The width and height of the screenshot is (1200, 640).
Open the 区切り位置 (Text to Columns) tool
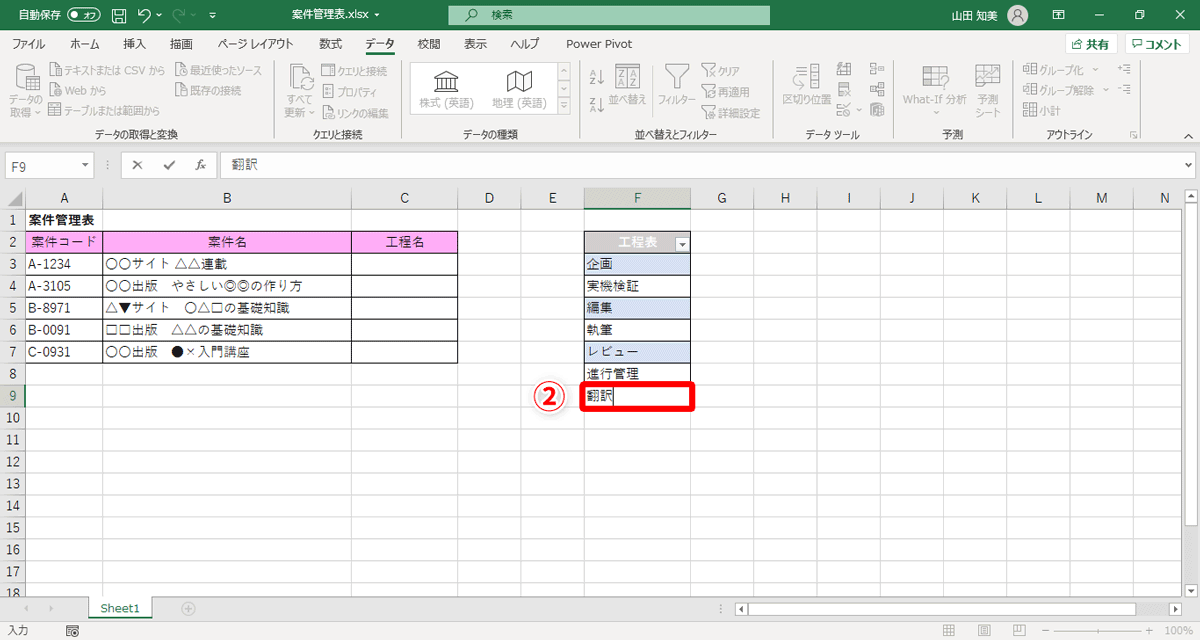pos(806,88)
